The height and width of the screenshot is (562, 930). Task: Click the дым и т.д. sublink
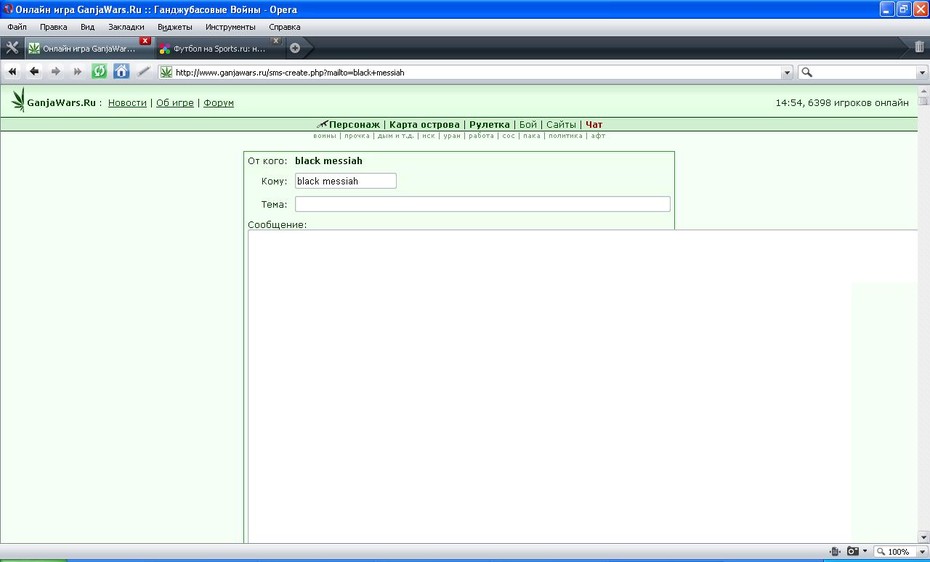point(396,136)
